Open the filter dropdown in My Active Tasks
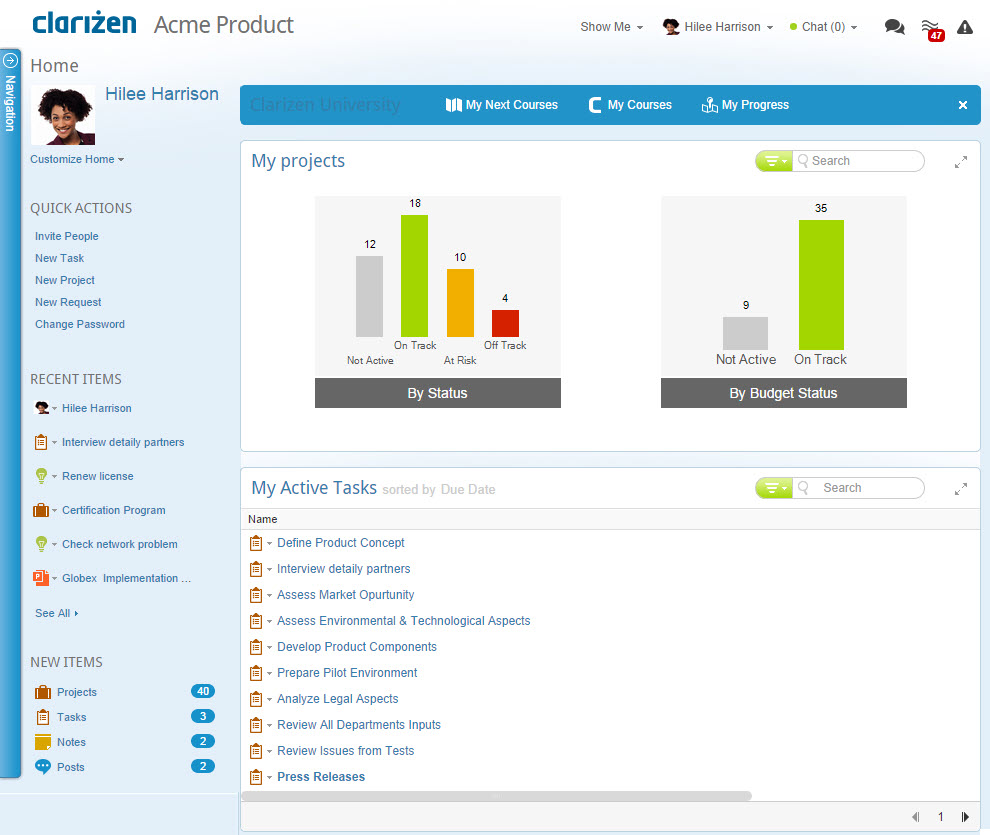The image size is (990, 835). click(x=775, y=488)
